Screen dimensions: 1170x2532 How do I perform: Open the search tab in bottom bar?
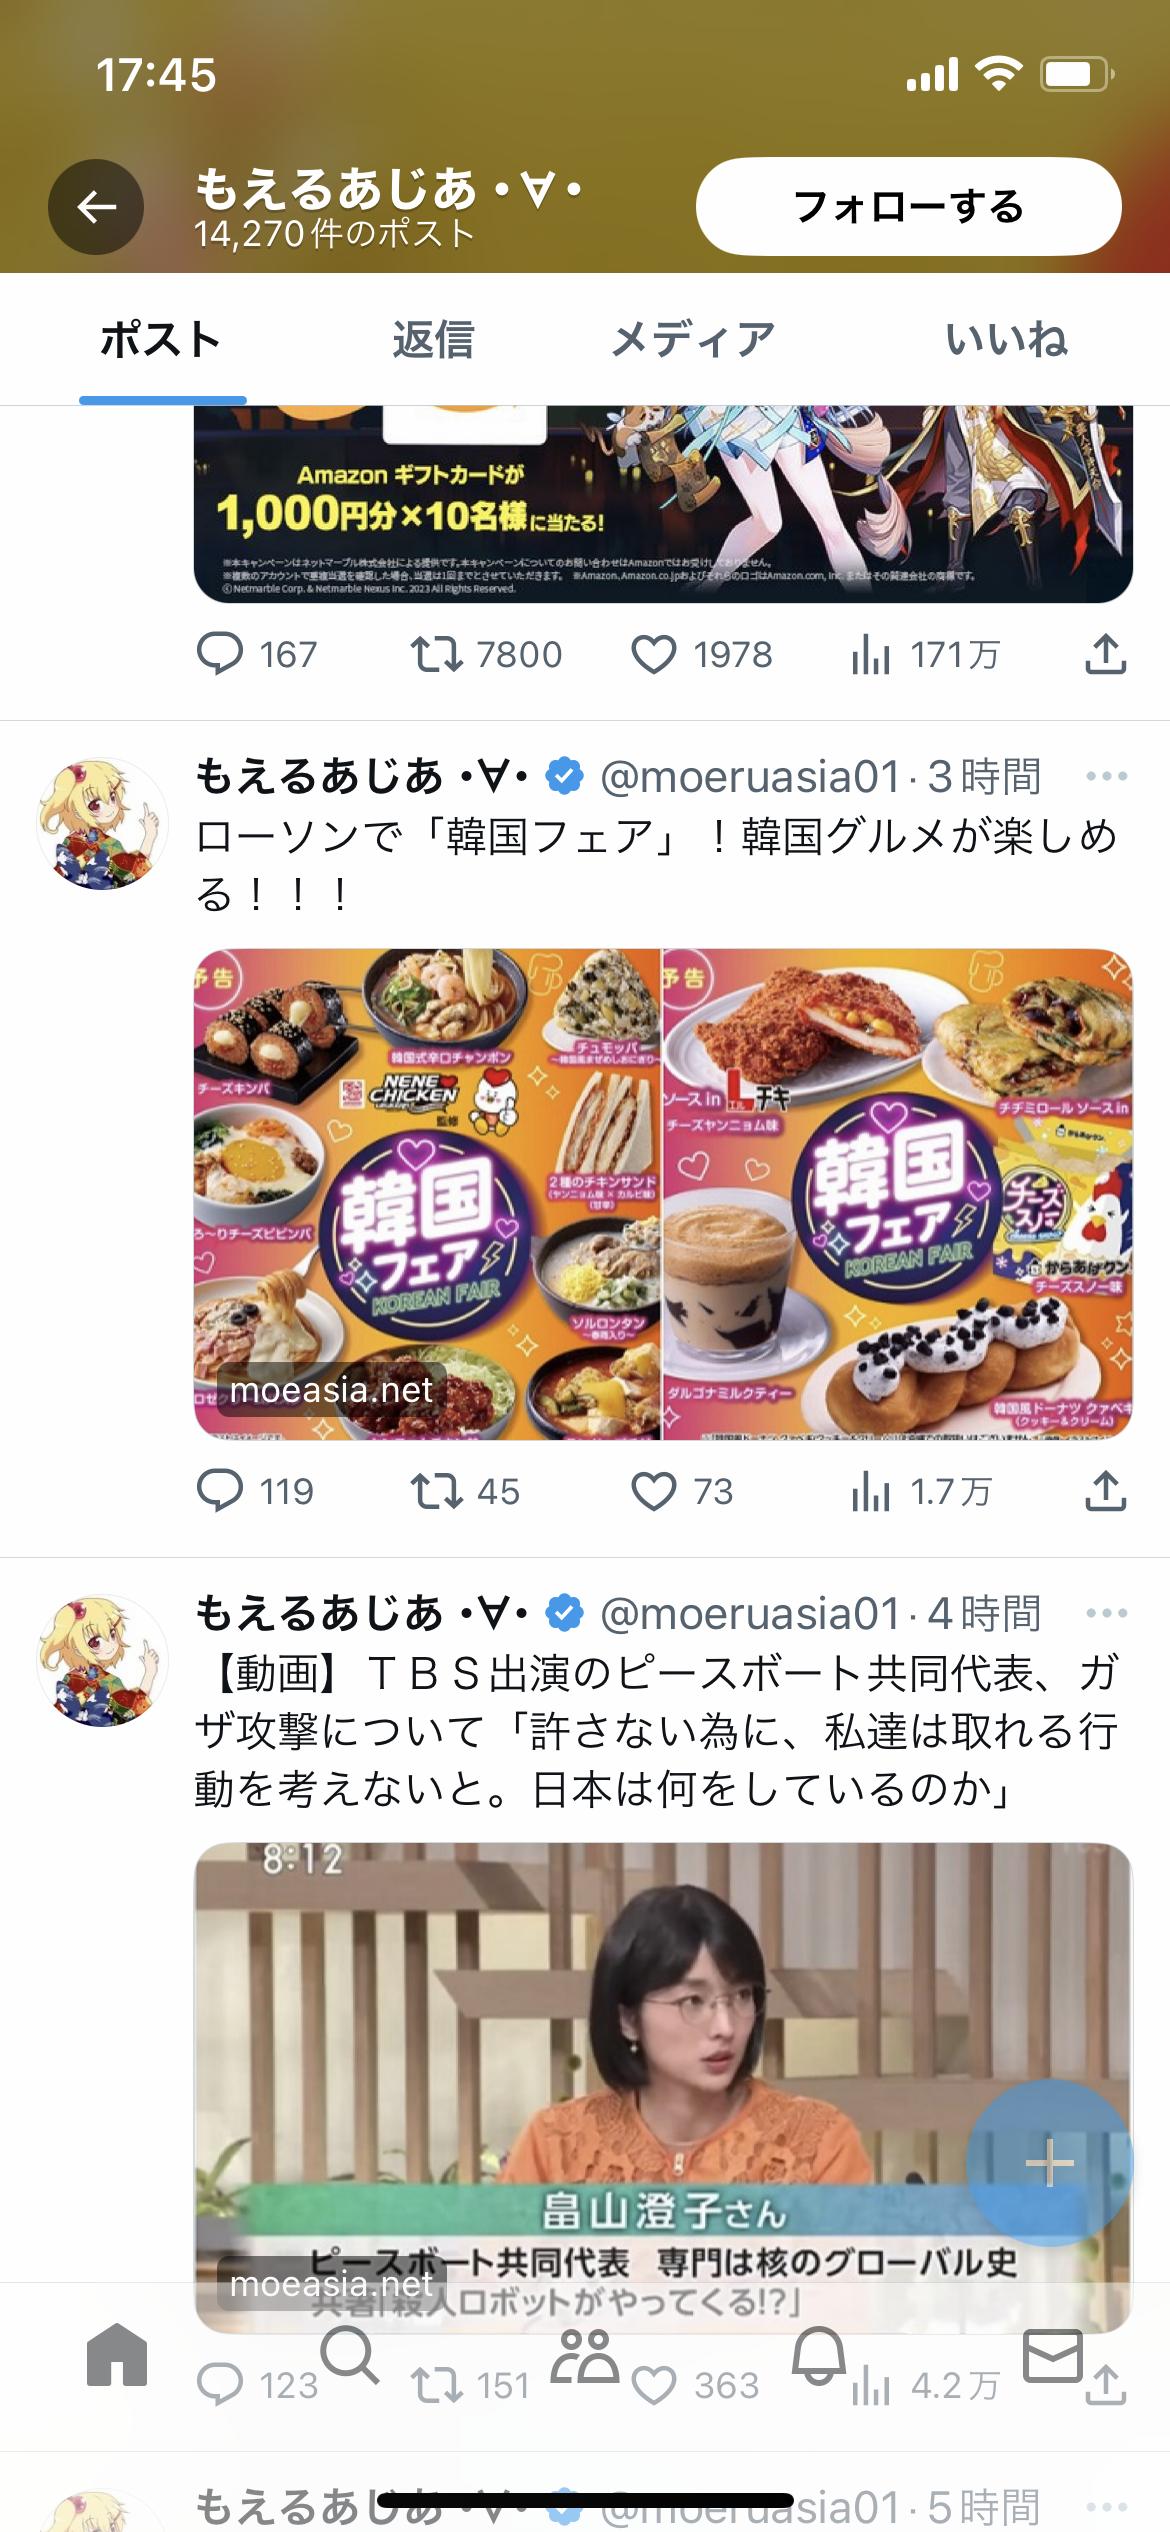tap(349, 2356)
